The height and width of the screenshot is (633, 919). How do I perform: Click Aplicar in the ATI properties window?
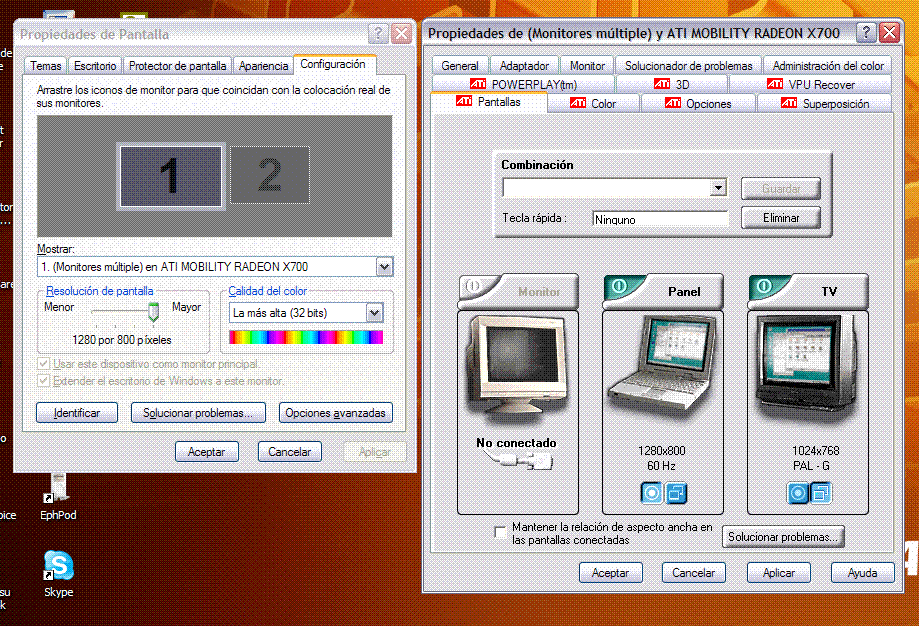coord(779,573)
